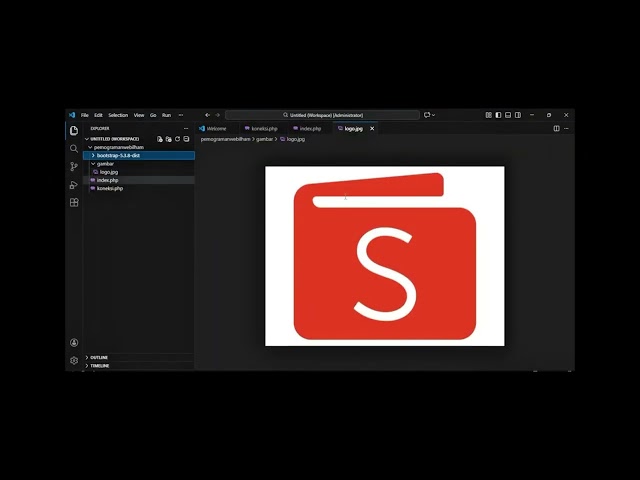The image size is (640, 480).
Task: Open index.php in the file tree
Action: tap(139, 180)
